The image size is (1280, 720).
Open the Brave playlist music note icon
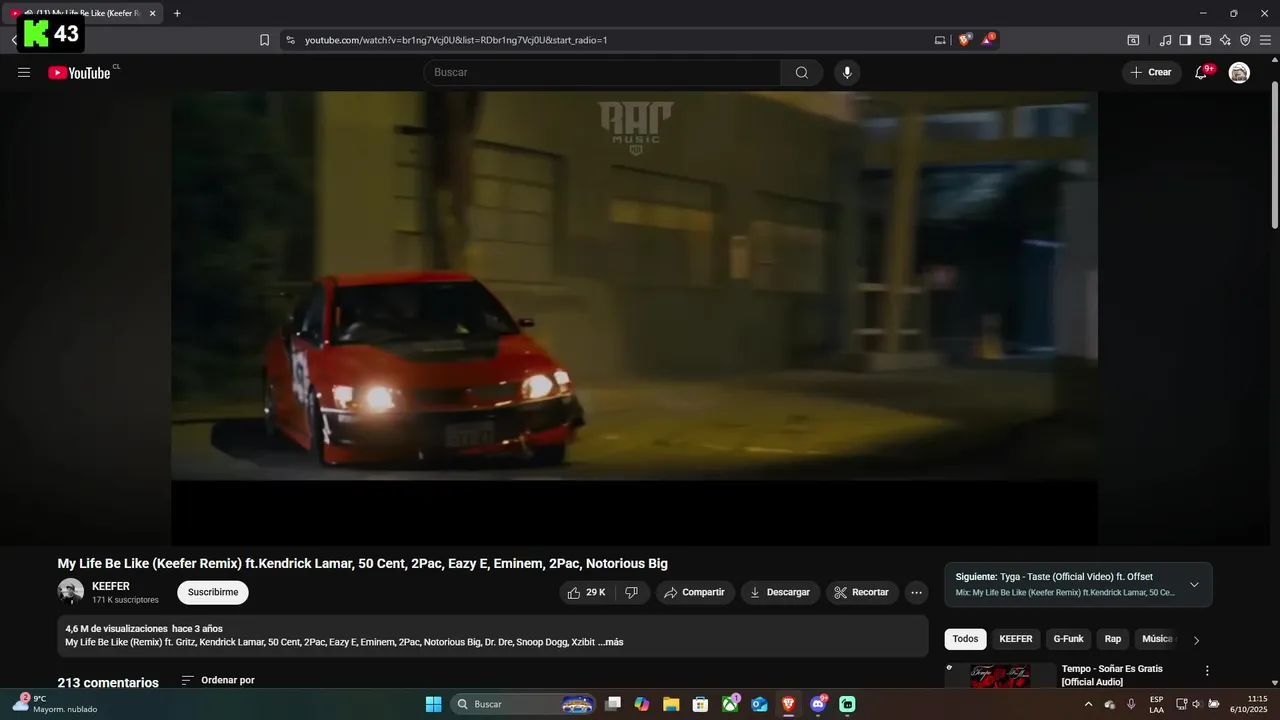tap(1165, 40)
